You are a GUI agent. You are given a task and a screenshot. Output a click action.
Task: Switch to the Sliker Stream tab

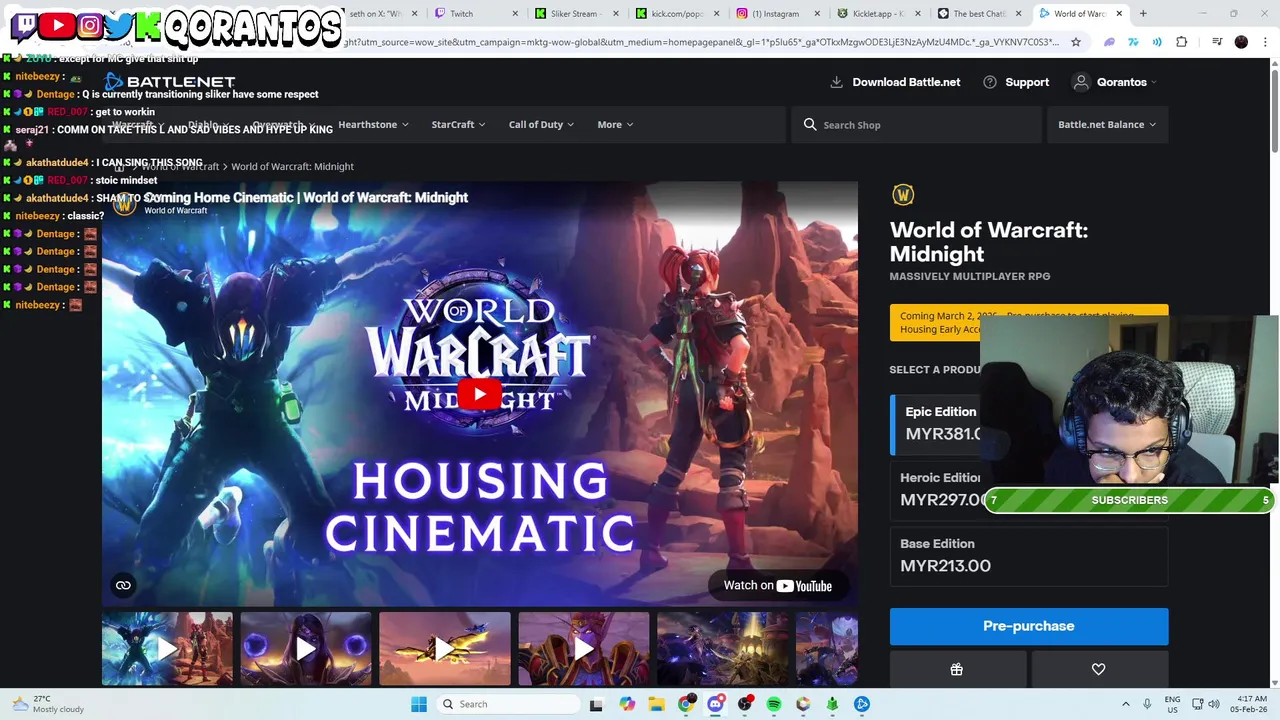tap(577, 14)
